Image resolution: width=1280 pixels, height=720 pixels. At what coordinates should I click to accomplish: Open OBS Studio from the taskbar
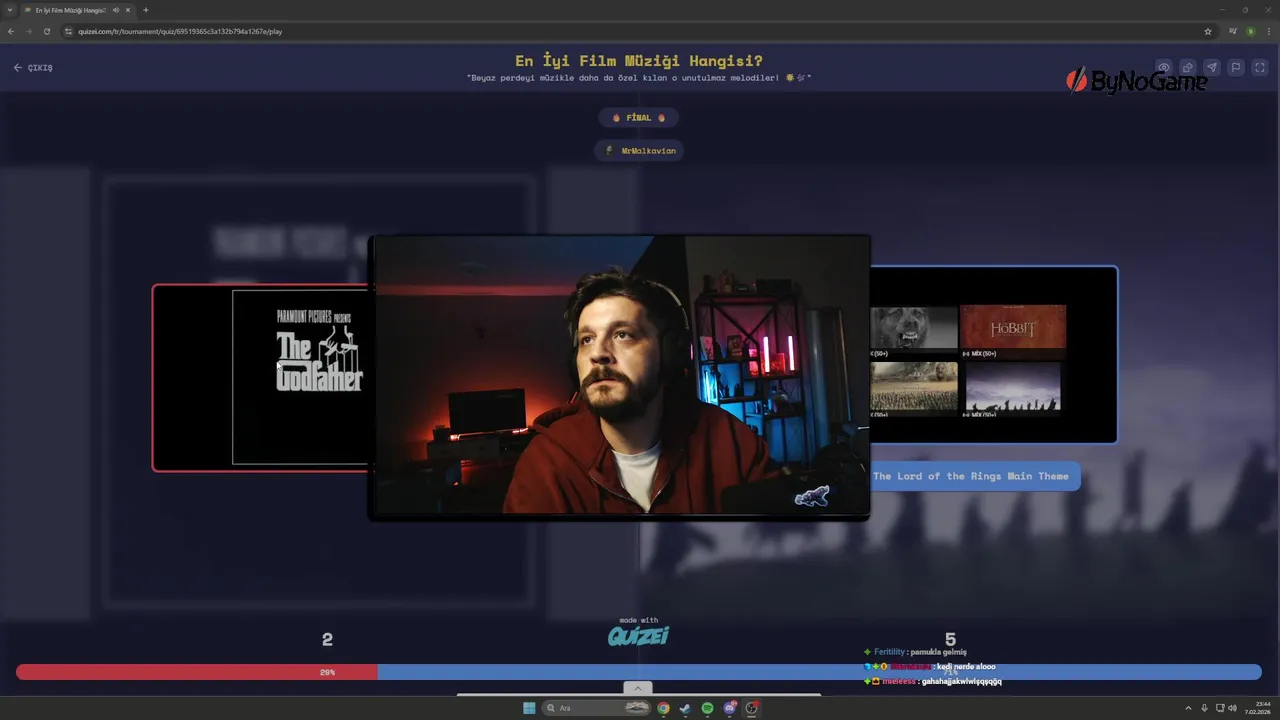pyautogui.click(x=752, y=708)
